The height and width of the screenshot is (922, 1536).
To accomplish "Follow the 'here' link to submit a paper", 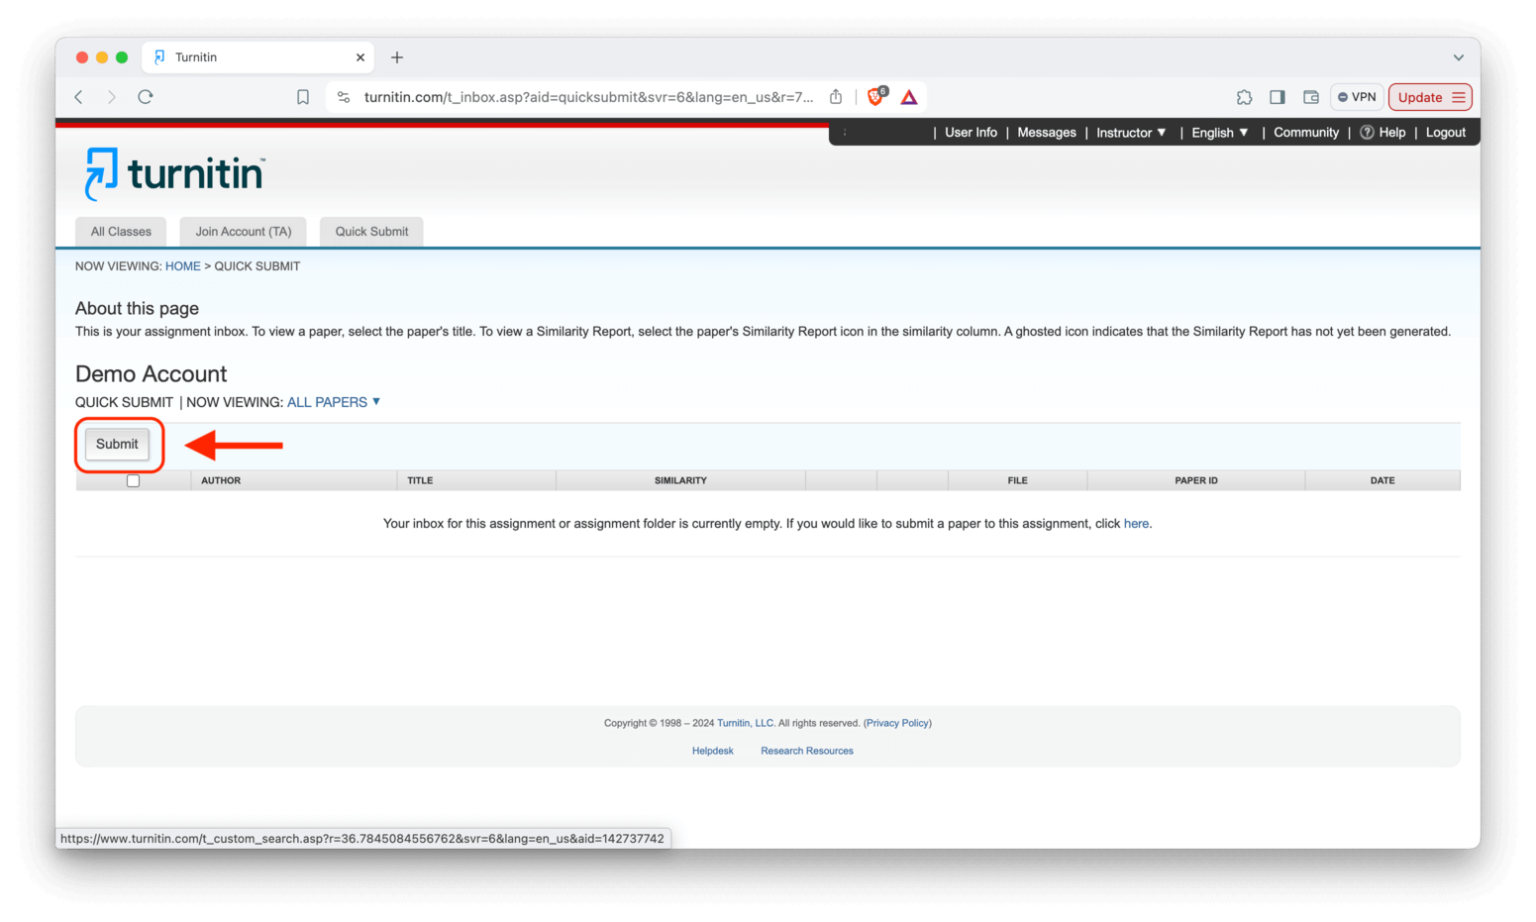I will [x=1136, y=523].
